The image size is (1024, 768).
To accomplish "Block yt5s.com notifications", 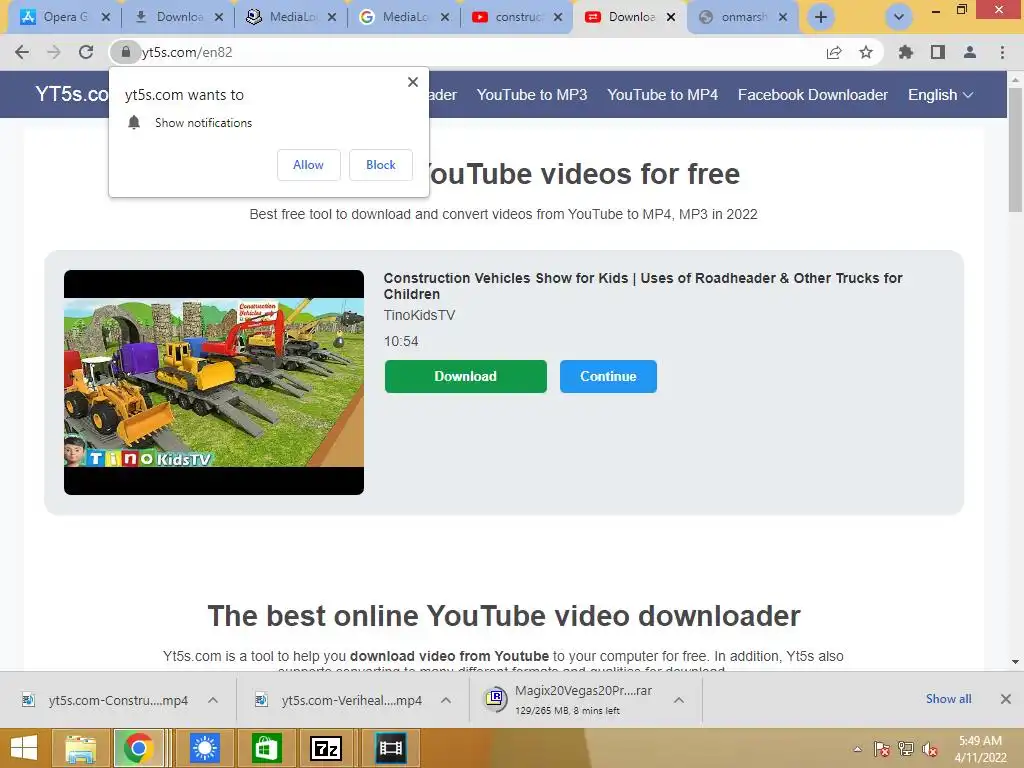I will coord(381,165).
